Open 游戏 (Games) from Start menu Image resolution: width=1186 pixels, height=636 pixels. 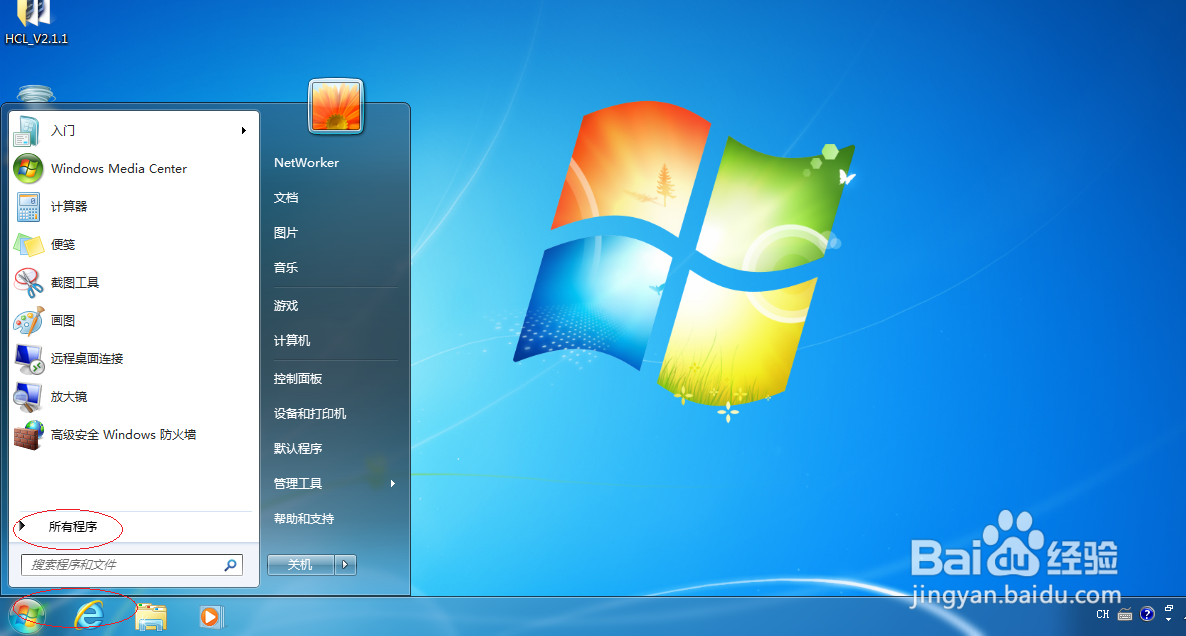point(286,306)
